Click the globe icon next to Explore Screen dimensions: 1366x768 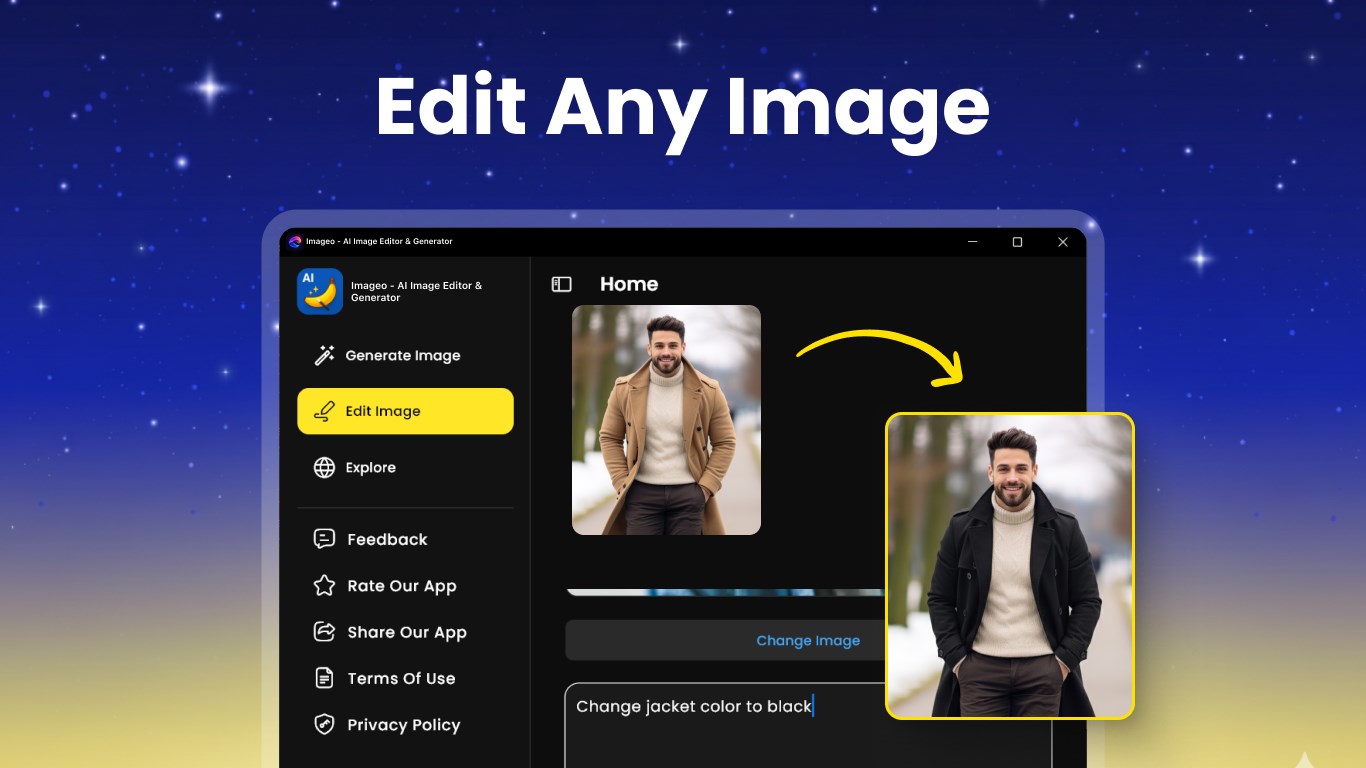tap(324, 467)
